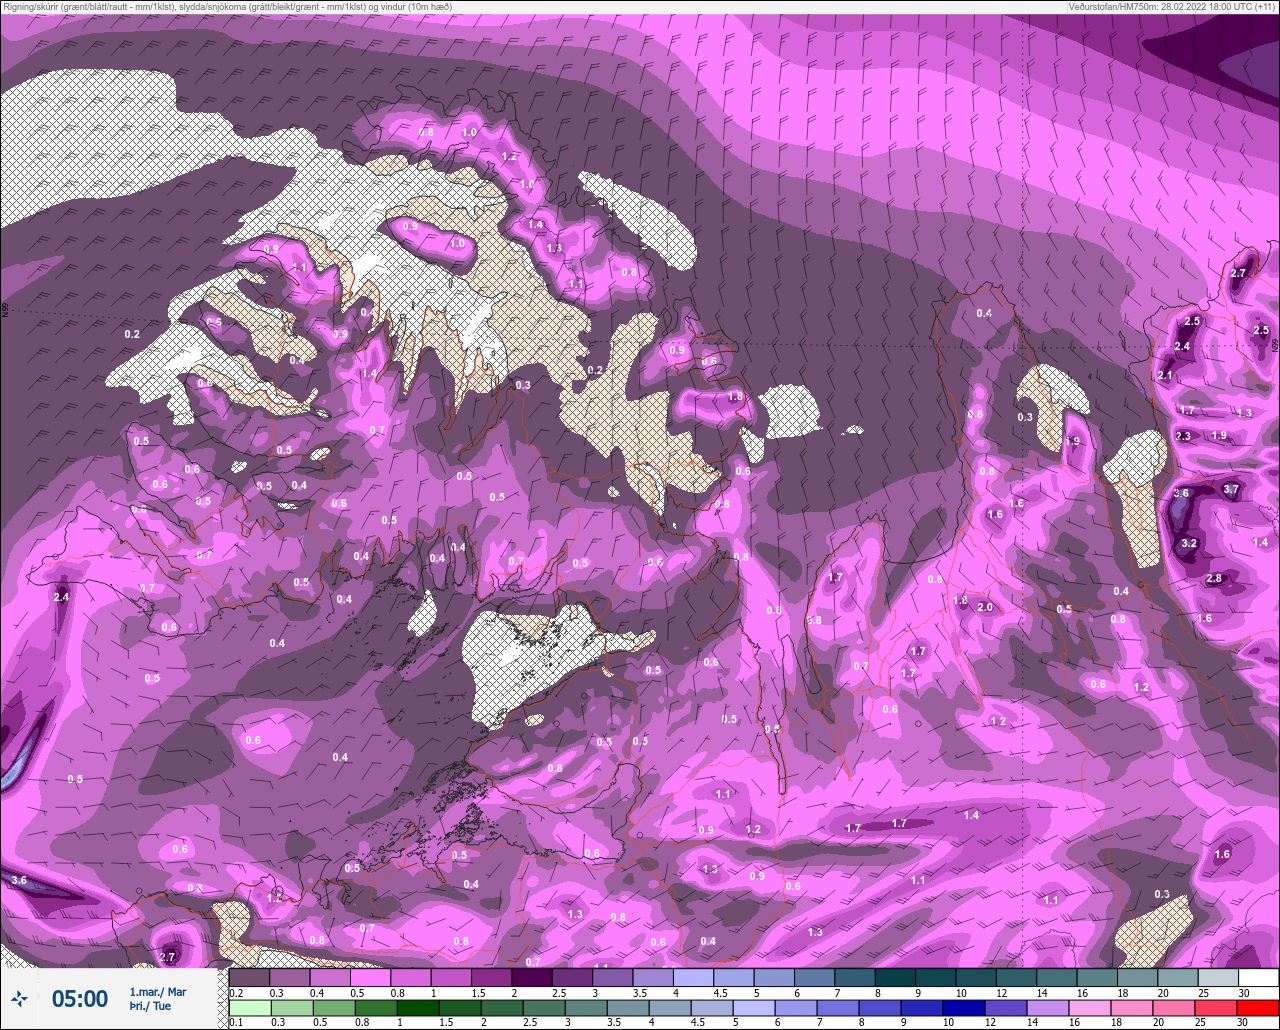Viewport: 1280px width, 1030px height.
Task: Click the Veðurstofan logo icon beside 05:00
Action: click(x=19, y=998)
